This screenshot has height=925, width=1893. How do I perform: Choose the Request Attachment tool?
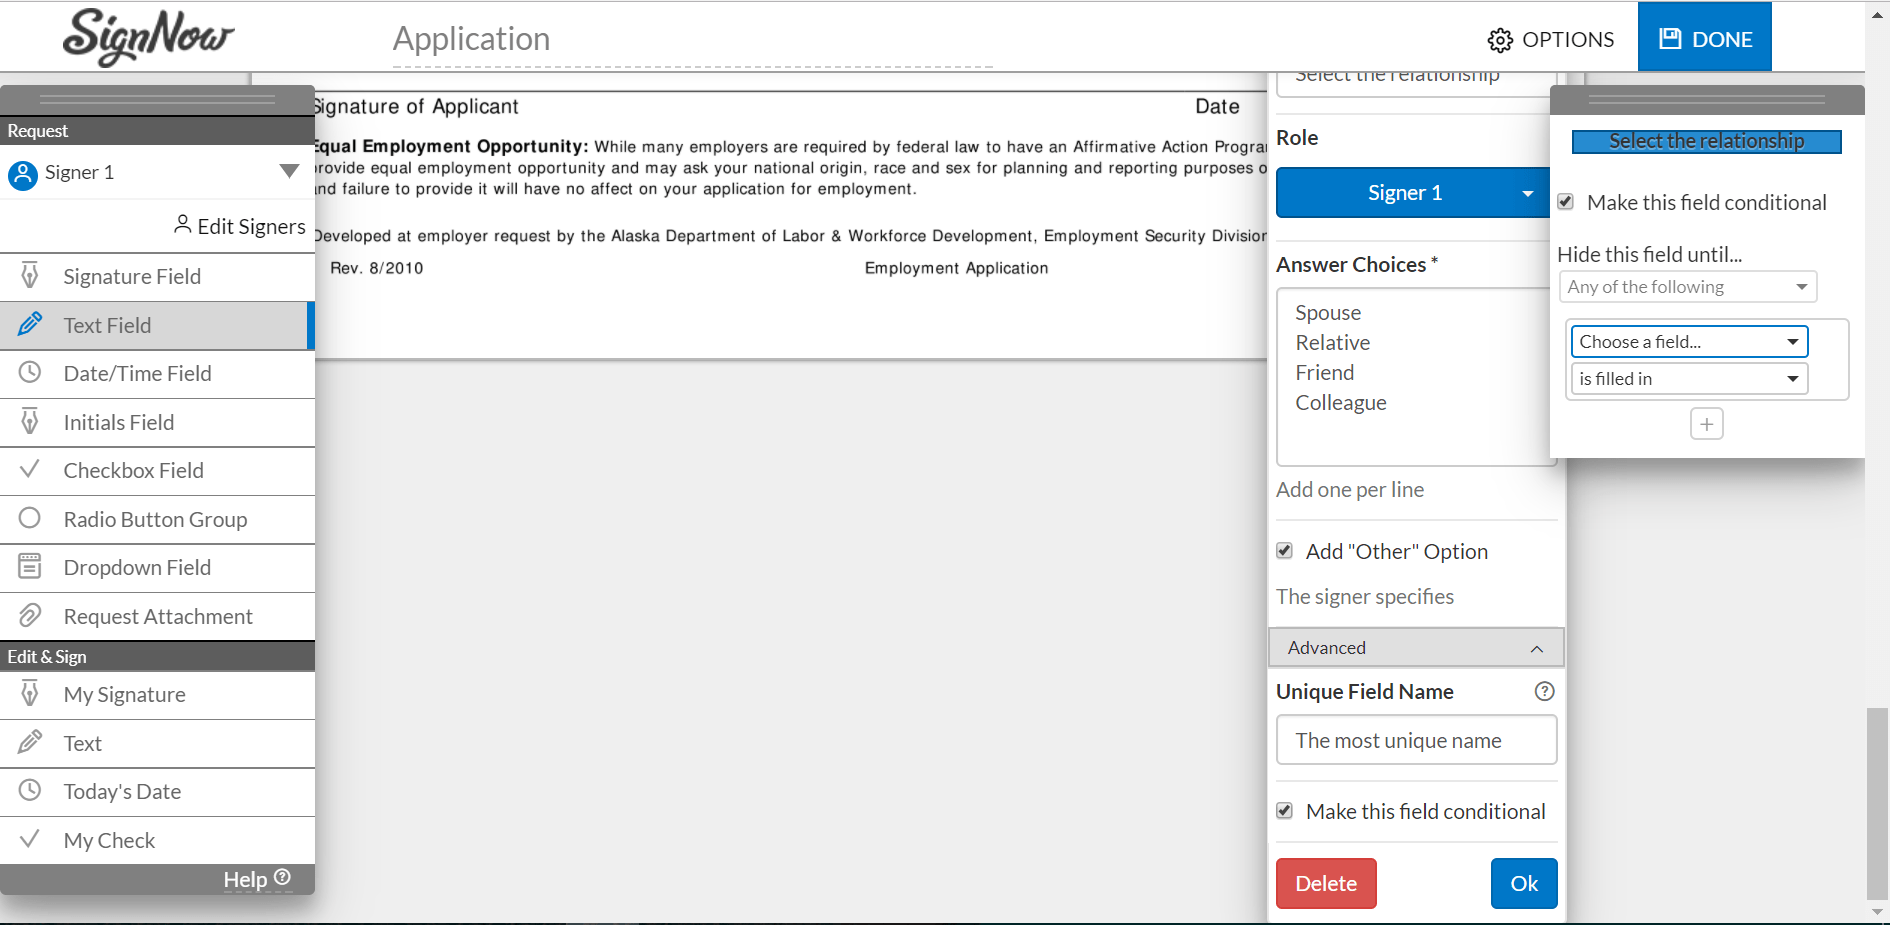(x=158, y=616)
